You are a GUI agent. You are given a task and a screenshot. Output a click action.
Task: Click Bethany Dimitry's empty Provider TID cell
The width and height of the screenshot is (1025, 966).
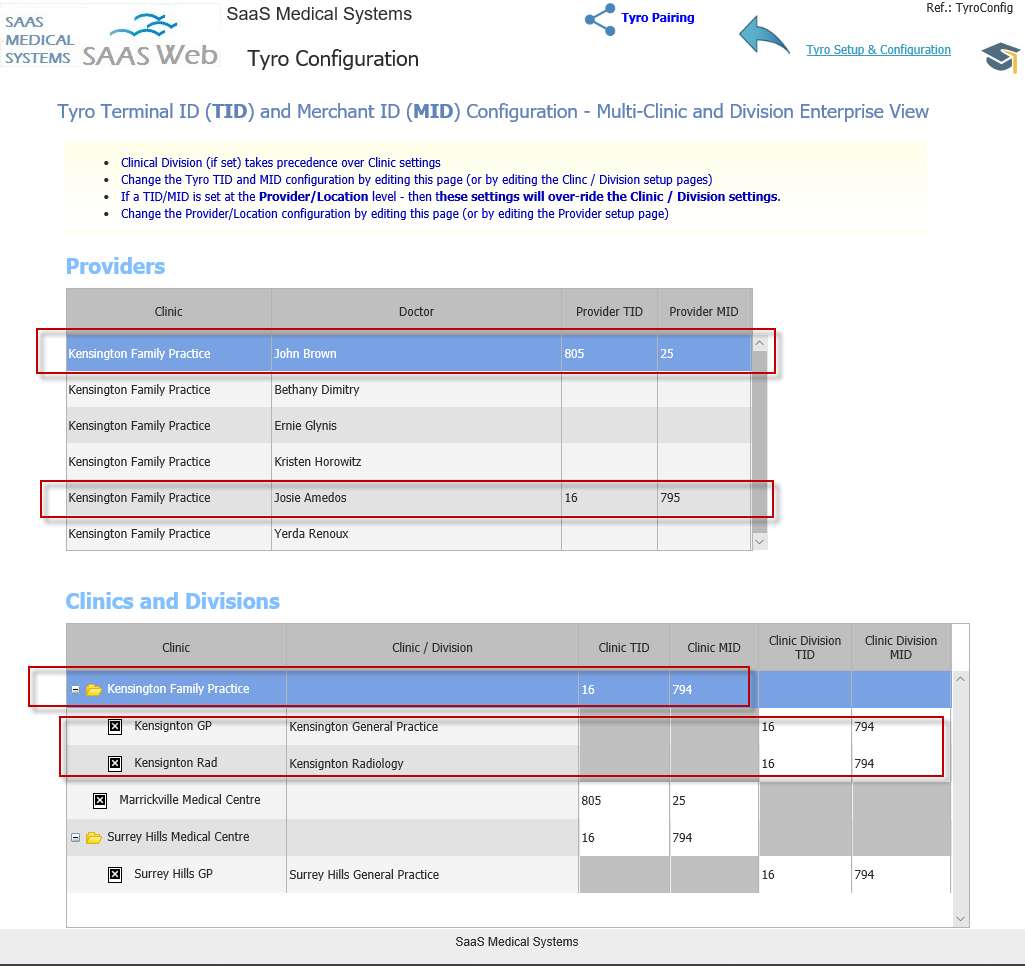tap(609, 390)
